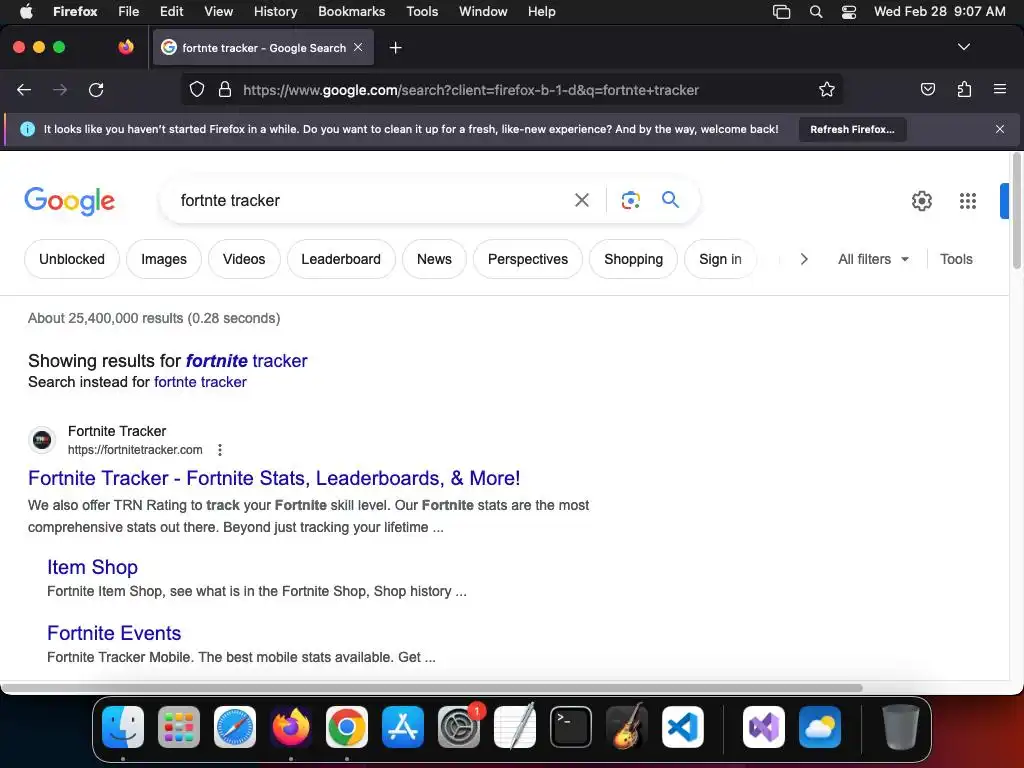
Task: Select the Perspectives filter chip
Action: pyautogui.click(x=528, y=259)
